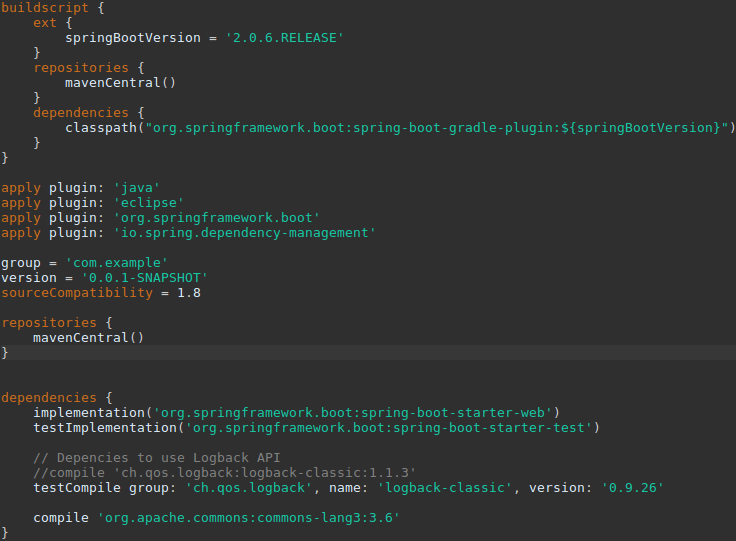Click 'apply' on the eclipse plugin line
736x541 pixels.
[x=21, y=203]
